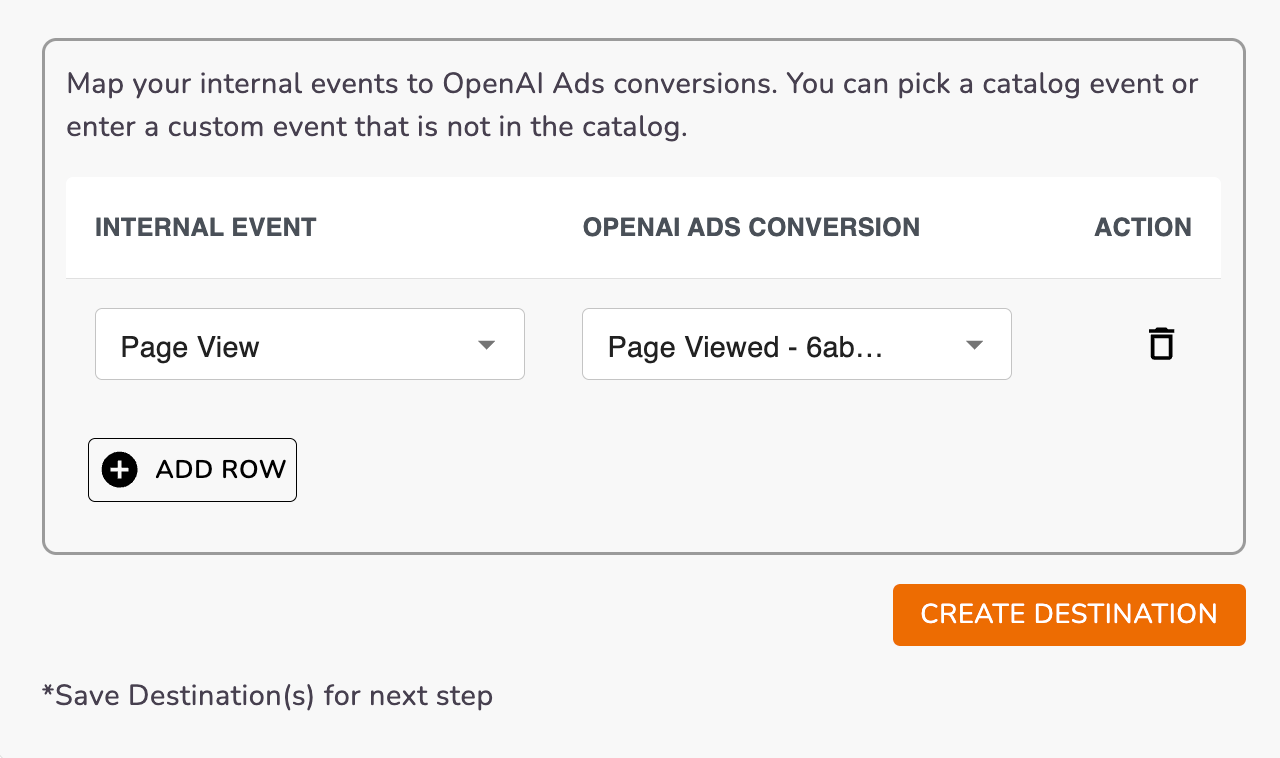Click the mapping instructions paragraph
Image resolution: width=1280 pixels, height=758 pixels.
(x=632, y=105)
